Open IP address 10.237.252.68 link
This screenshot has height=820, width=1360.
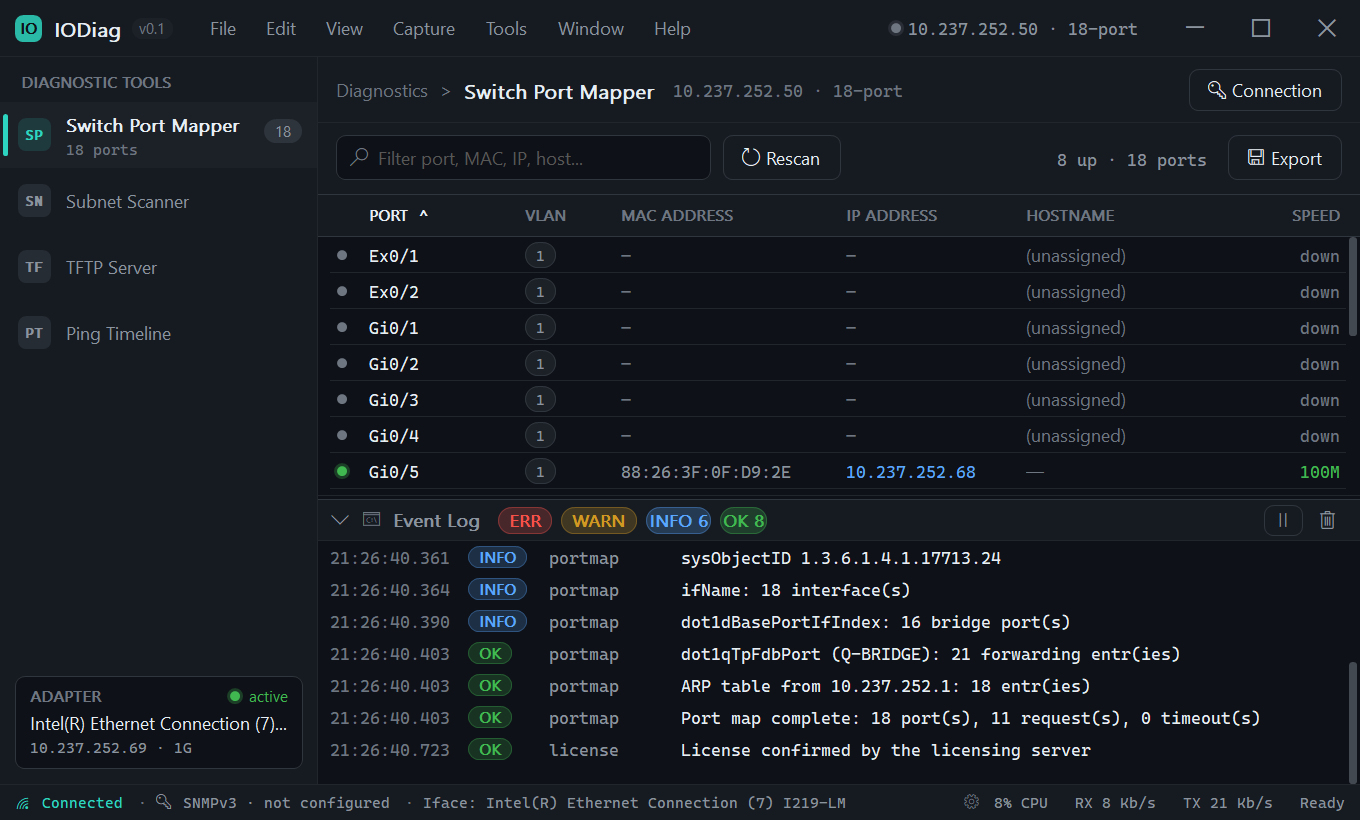pyautogui.click(x=911, y=471)
